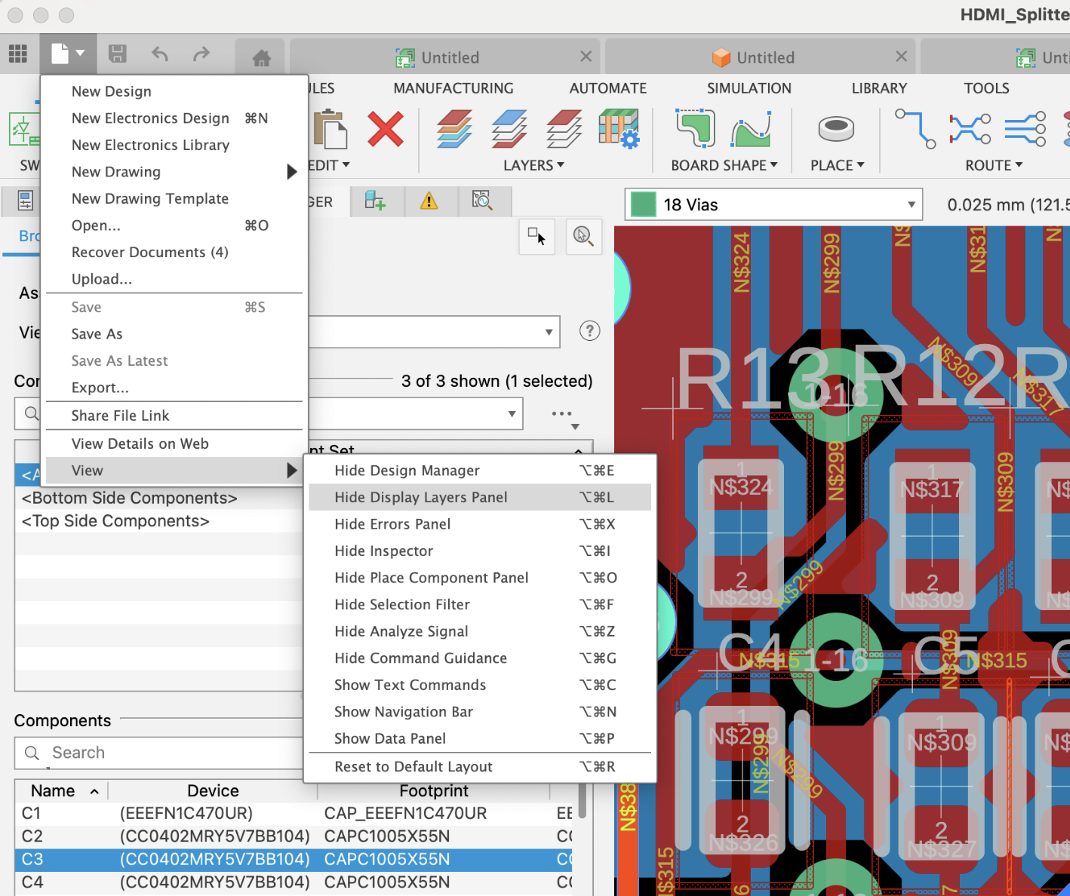Screen dimensions: 1070x896
Task: Click the green 18 Vias color swatch
Action: tap(644, 205)
